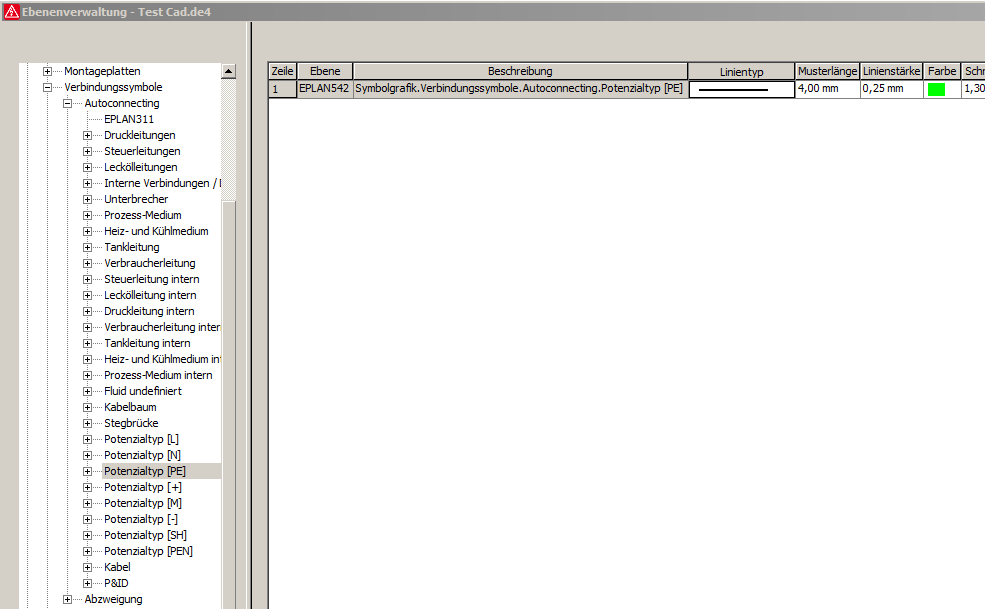Viewport: 985px width, 609px height.
Task: Edit the 0,25 mm Linienstärke cell
Action: 891,89
